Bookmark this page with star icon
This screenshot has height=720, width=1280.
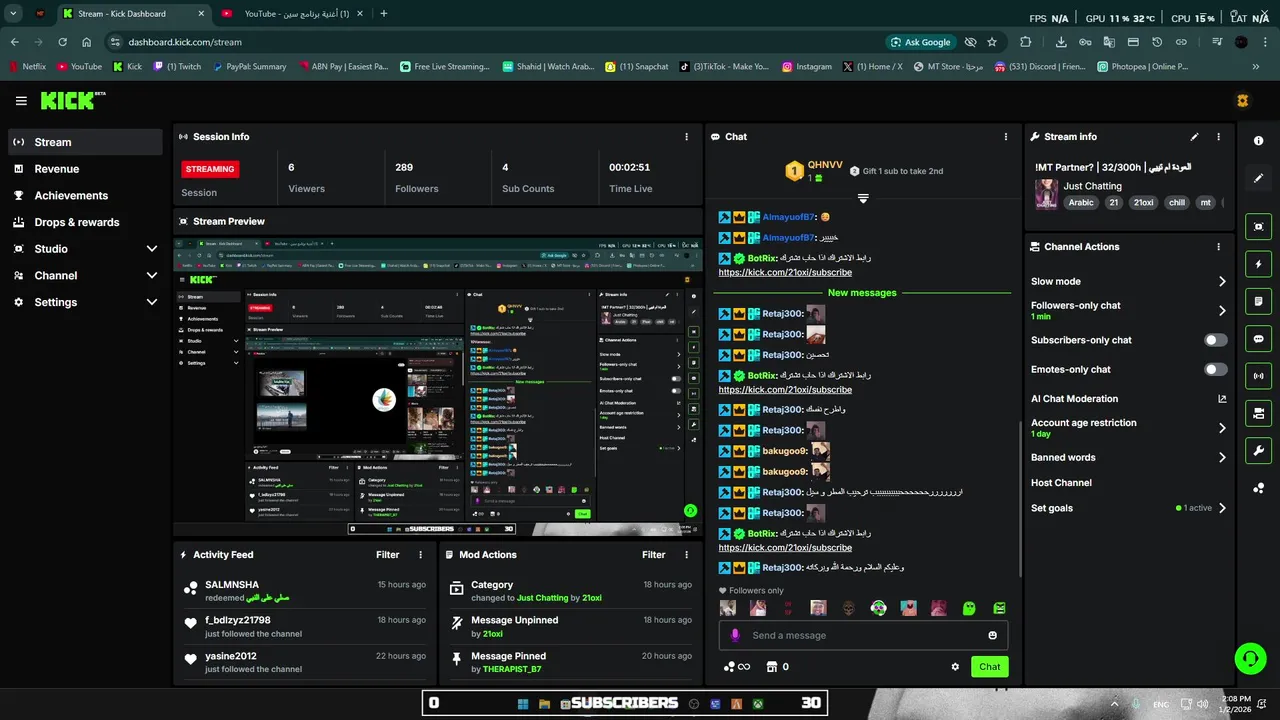tap(992, 42)
